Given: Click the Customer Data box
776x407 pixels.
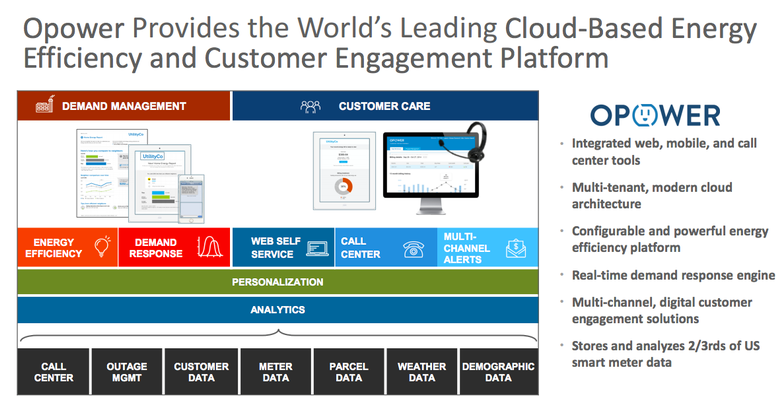Looking at the screenshot, I should (201, 372).
